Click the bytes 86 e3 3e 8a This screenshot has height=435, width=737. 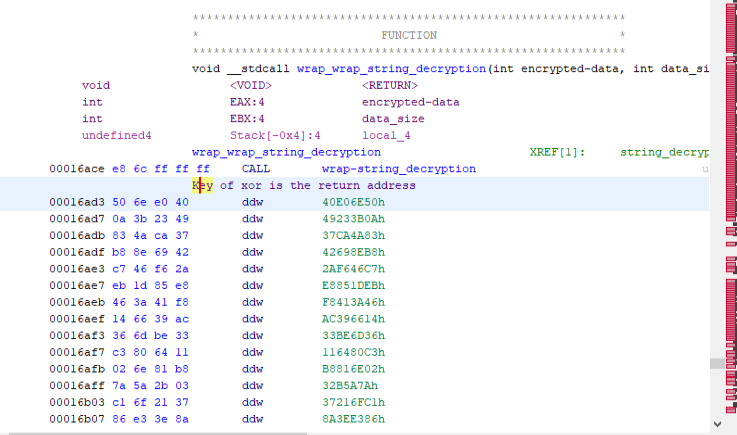150,419
